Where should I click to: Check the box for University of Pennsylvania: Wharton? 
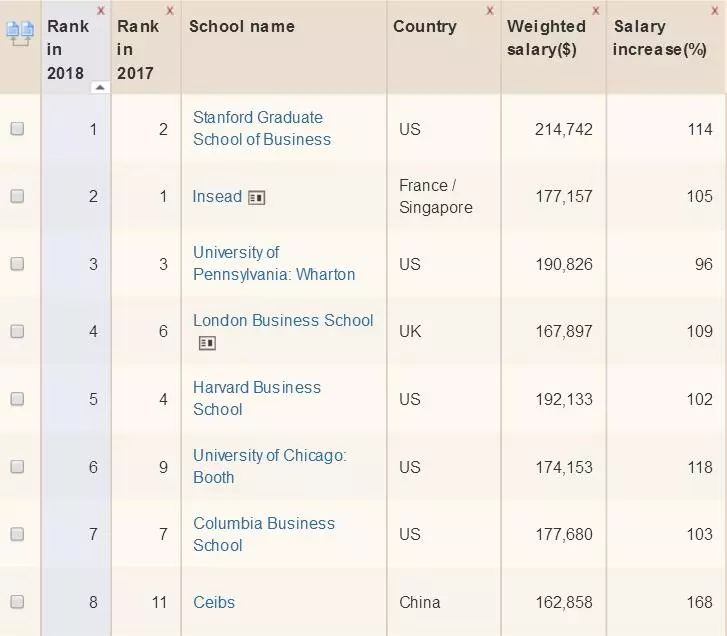pos(17,264)
